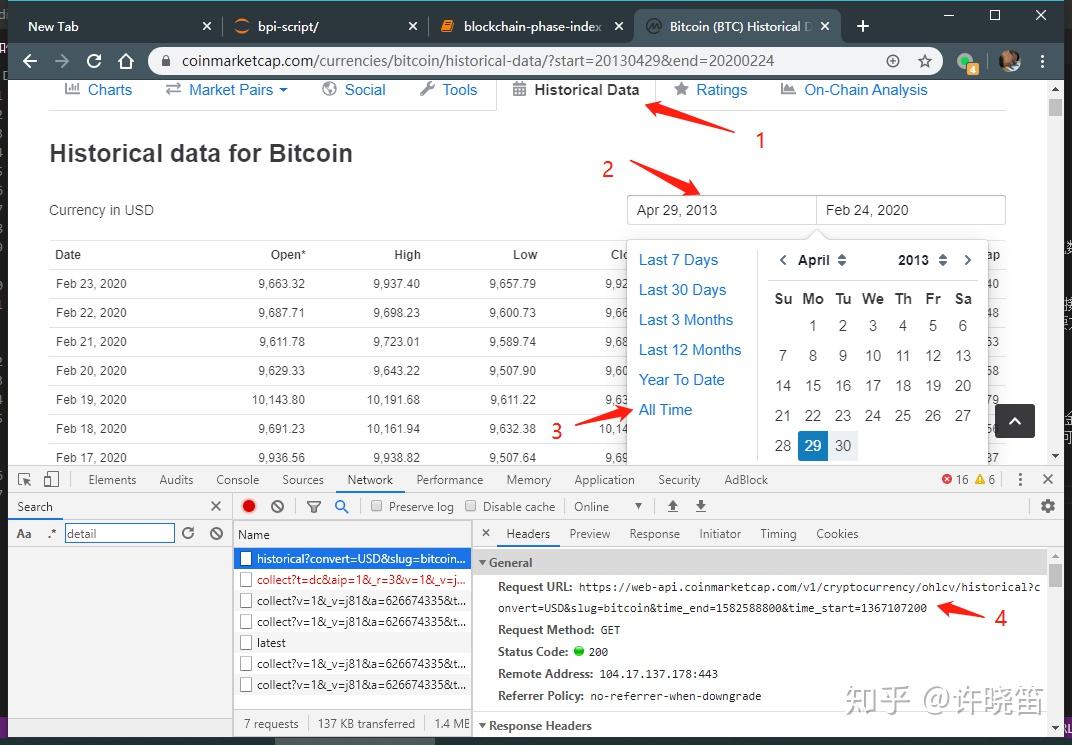Open DevTools Elements tab

(112, 480)
